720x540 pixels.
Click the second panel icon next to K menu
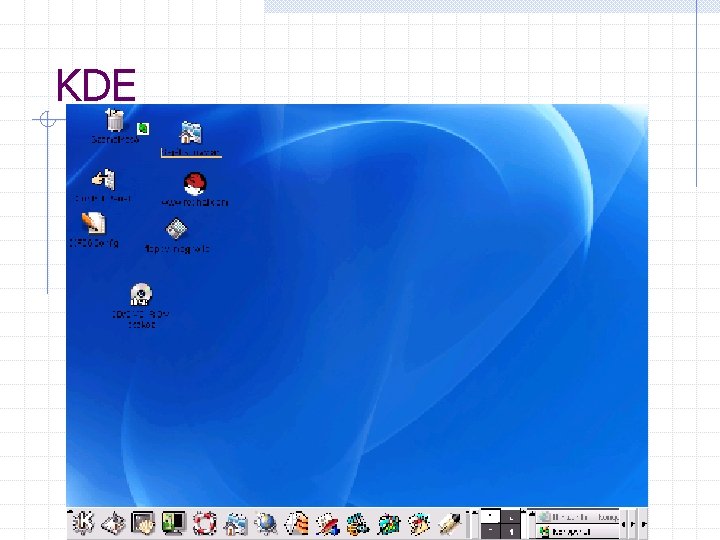click(113, 523)
